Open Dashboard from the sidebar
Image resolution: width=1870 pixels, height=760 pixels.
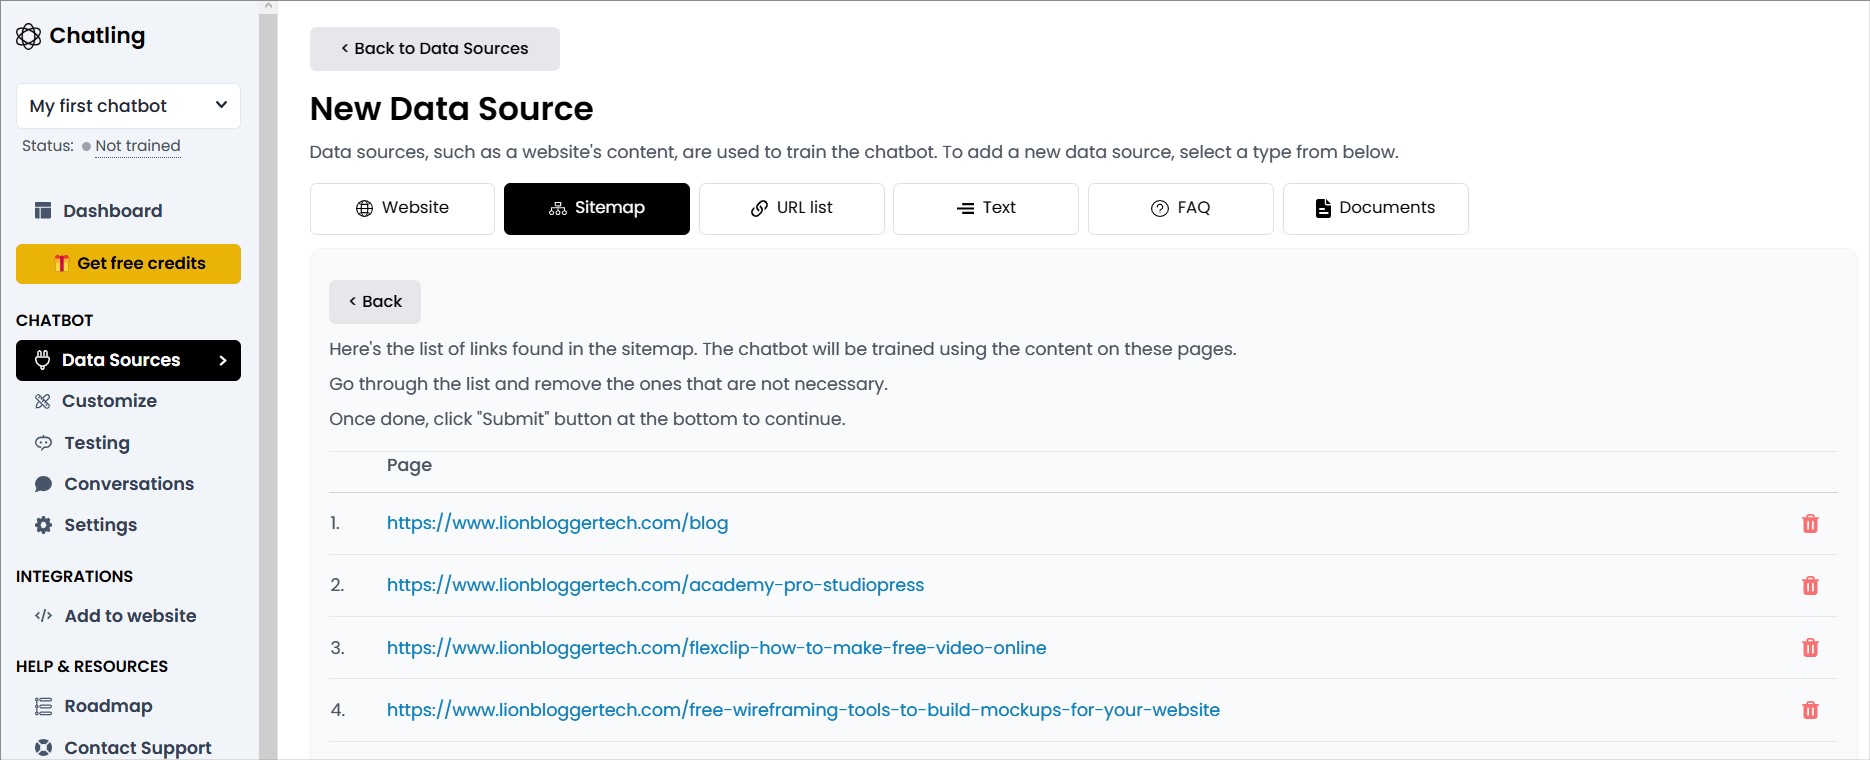click(x=112, y=211)
